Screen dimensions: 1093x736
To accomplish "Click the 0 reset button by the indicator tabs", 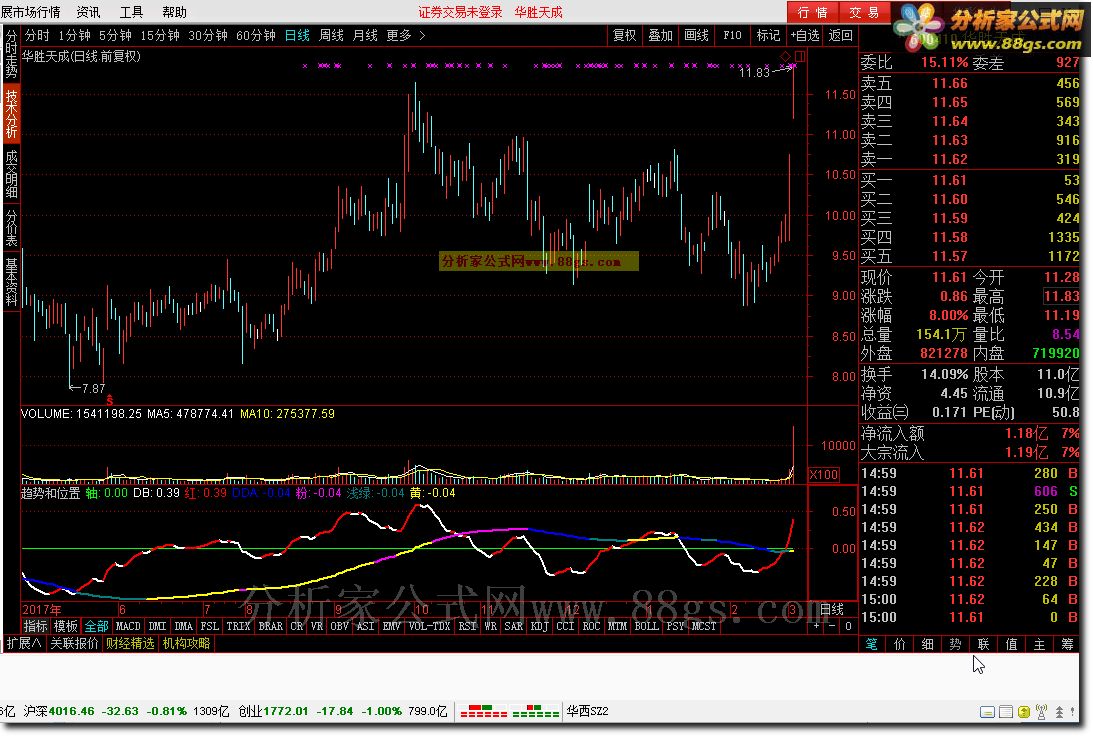I will (x=848, y=626).
